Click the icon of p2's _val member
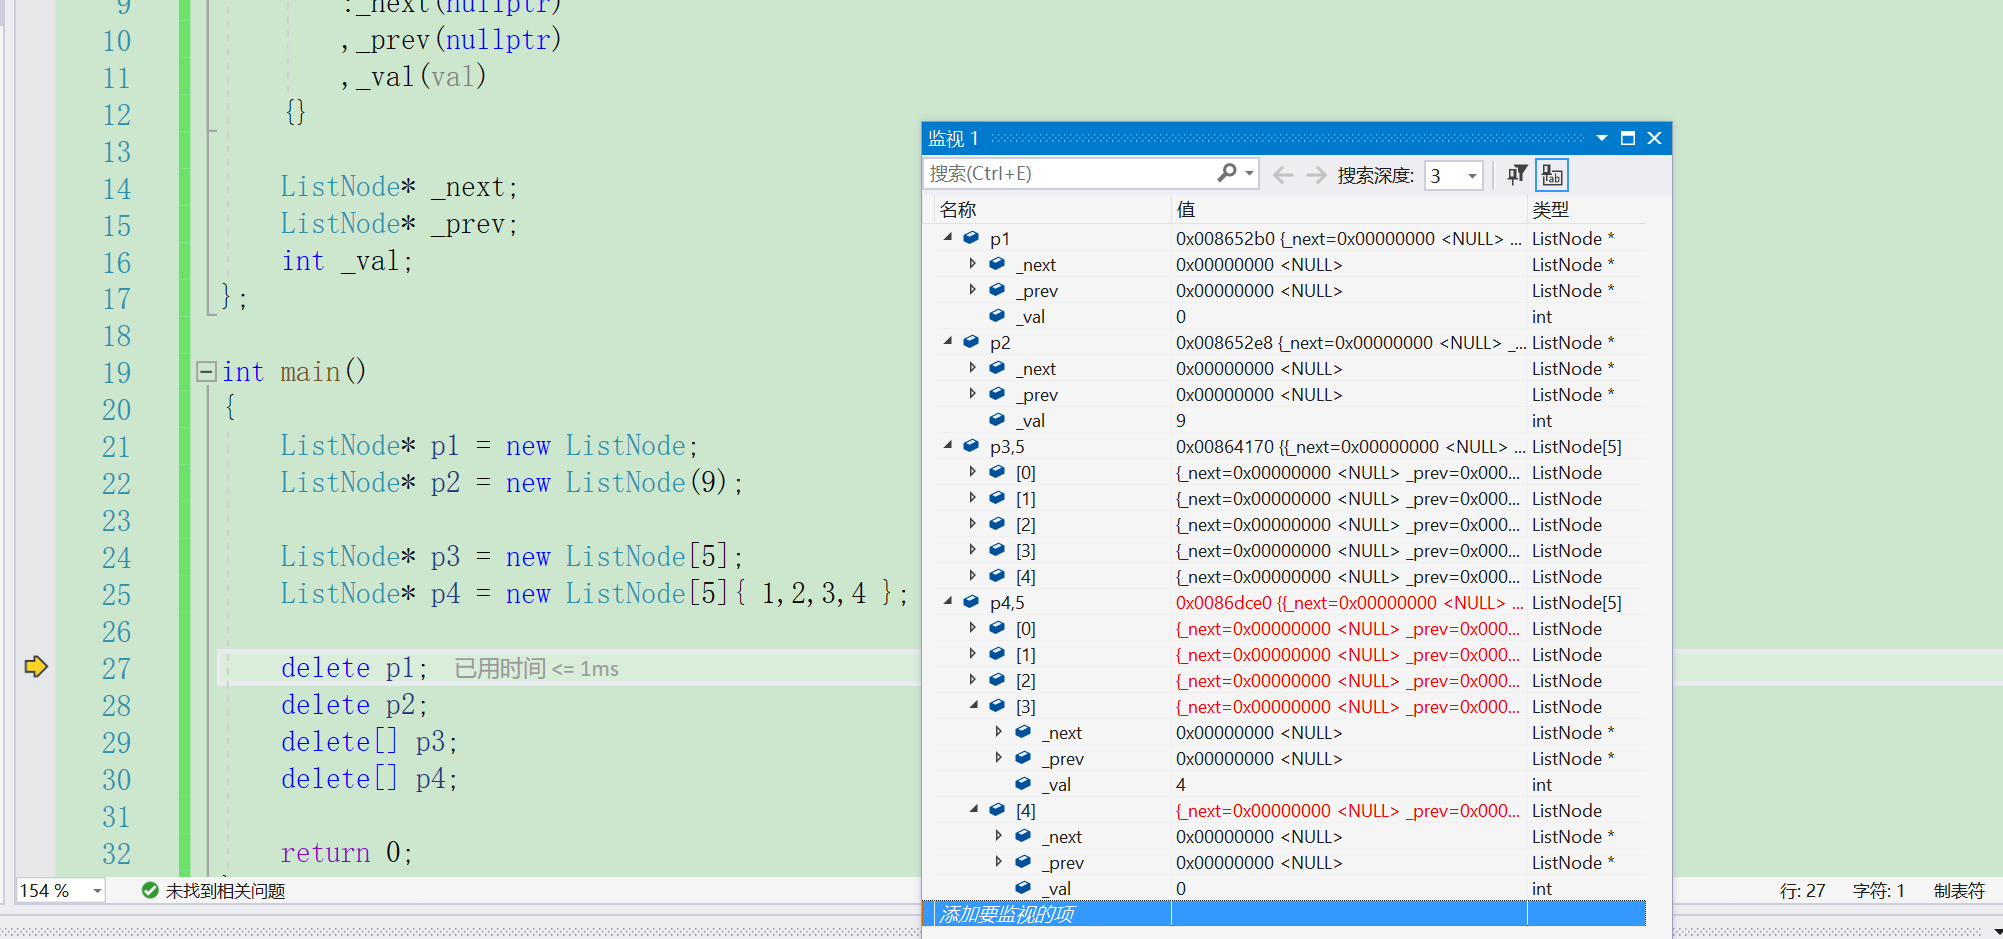 (997, 420)
